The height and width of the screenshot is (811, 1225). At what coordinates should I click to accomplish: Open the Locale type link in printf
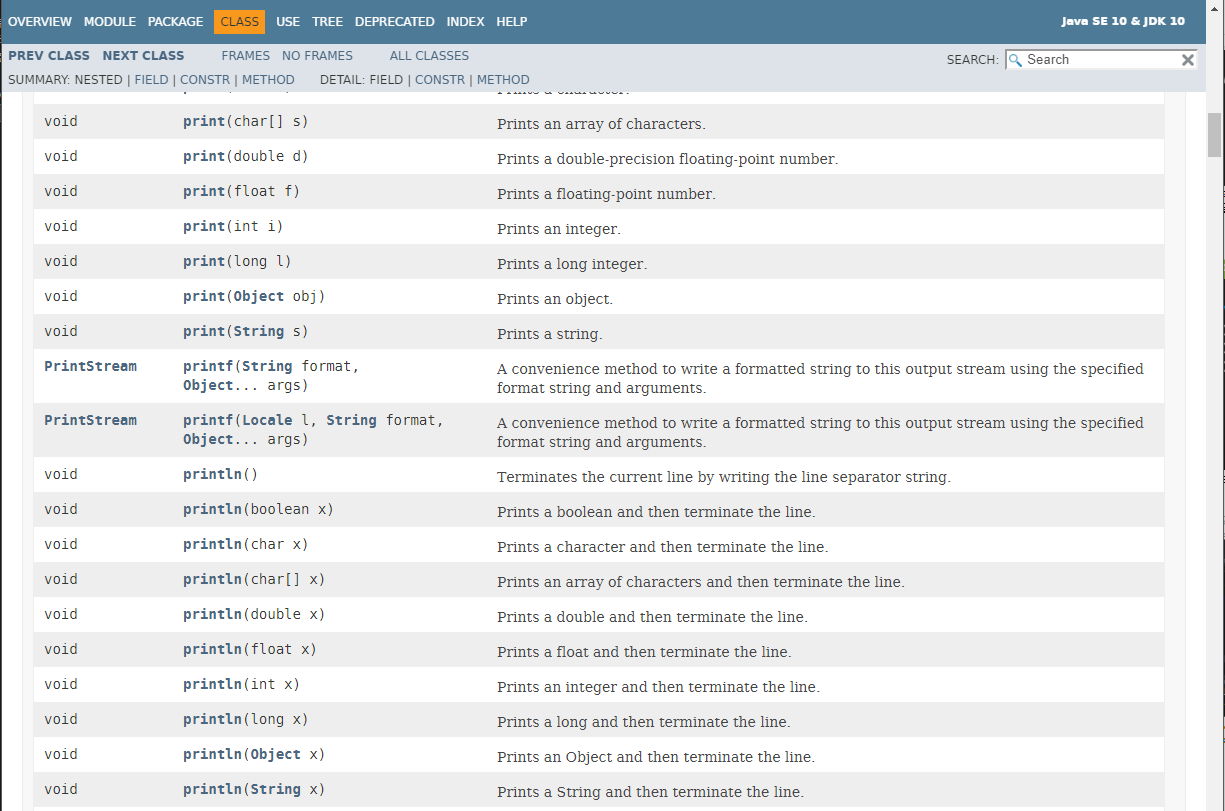click(x=267, y=420)
